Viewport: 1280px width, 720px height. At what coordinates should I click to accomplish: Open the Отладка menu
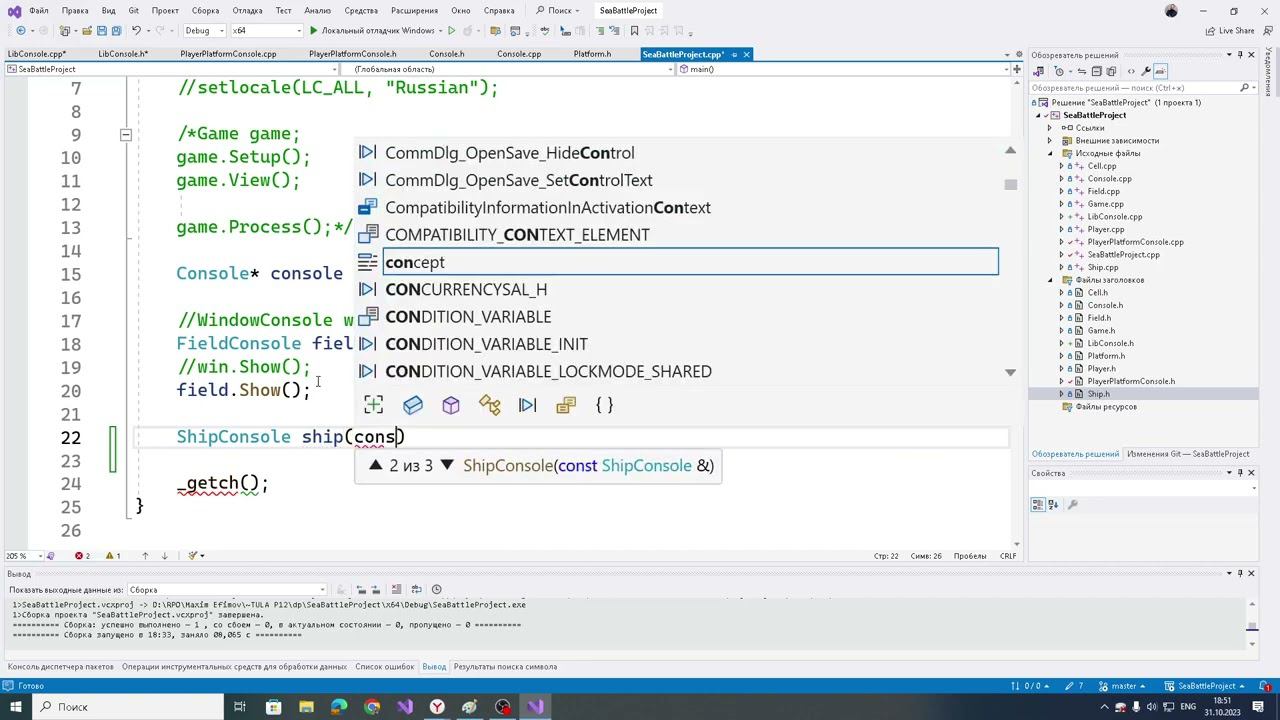pos(247,11)
